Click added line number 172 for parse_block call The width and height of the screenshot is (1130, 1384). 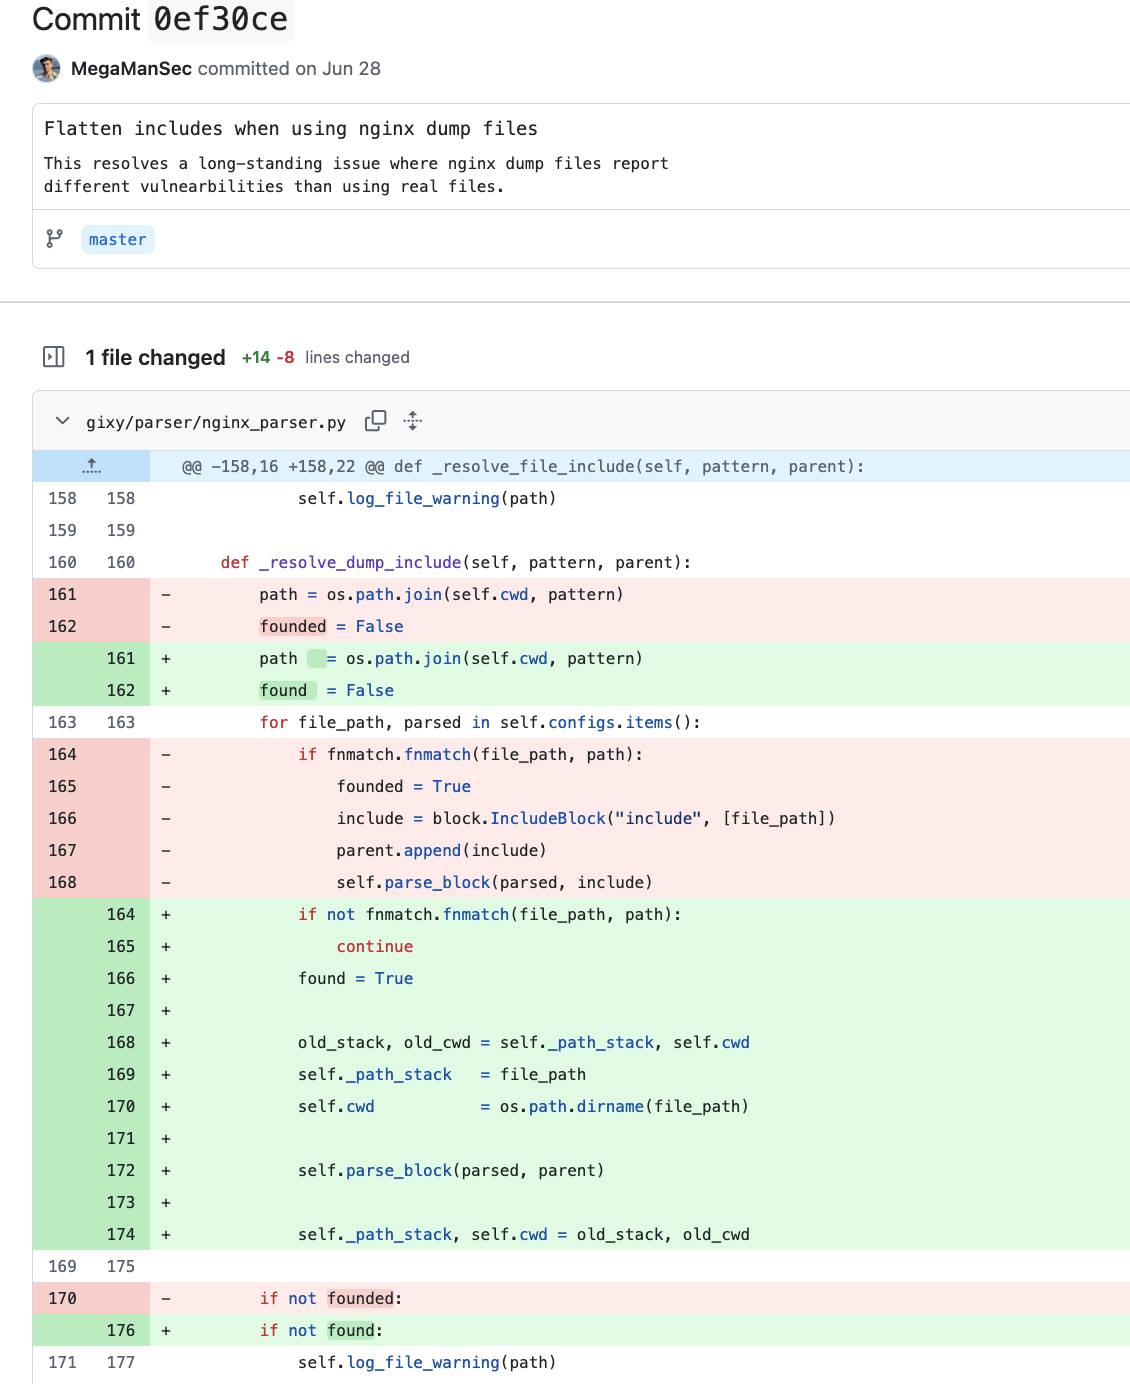pyautogui.click(x=121, y=1170)
